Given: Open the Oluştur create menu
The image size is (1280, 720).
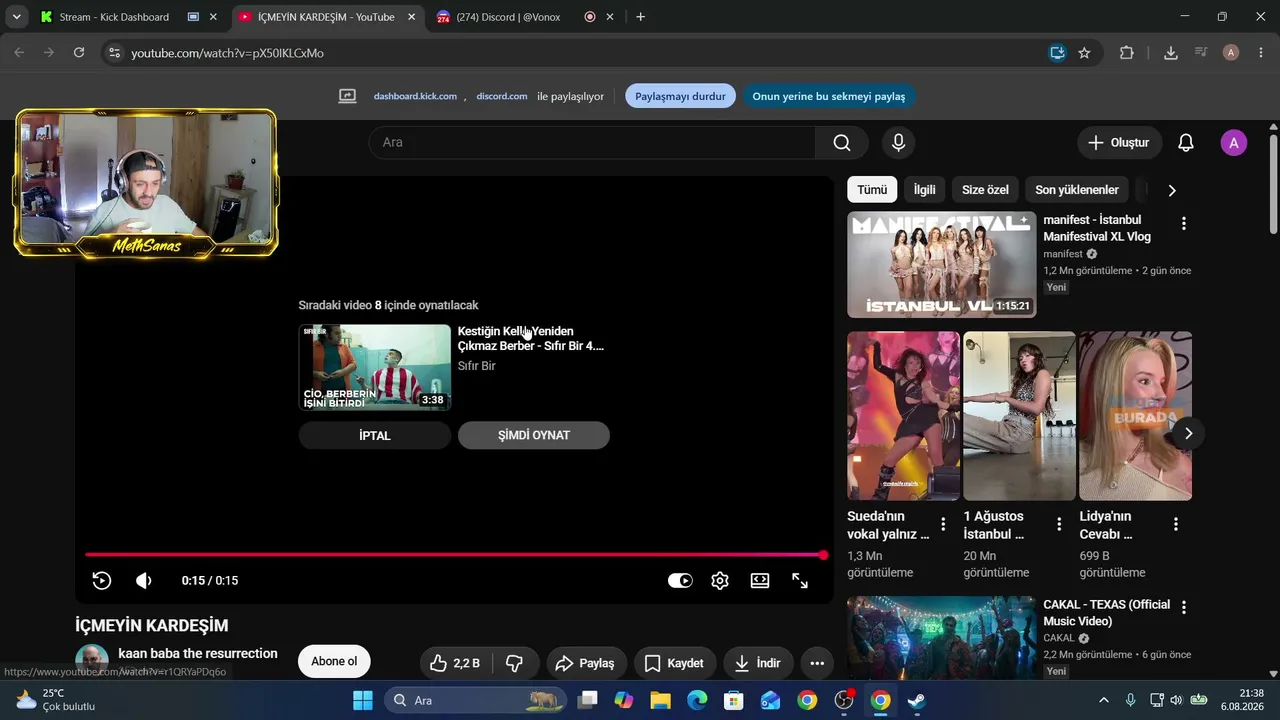Looking at the screenshot, I should (1119, 142).
